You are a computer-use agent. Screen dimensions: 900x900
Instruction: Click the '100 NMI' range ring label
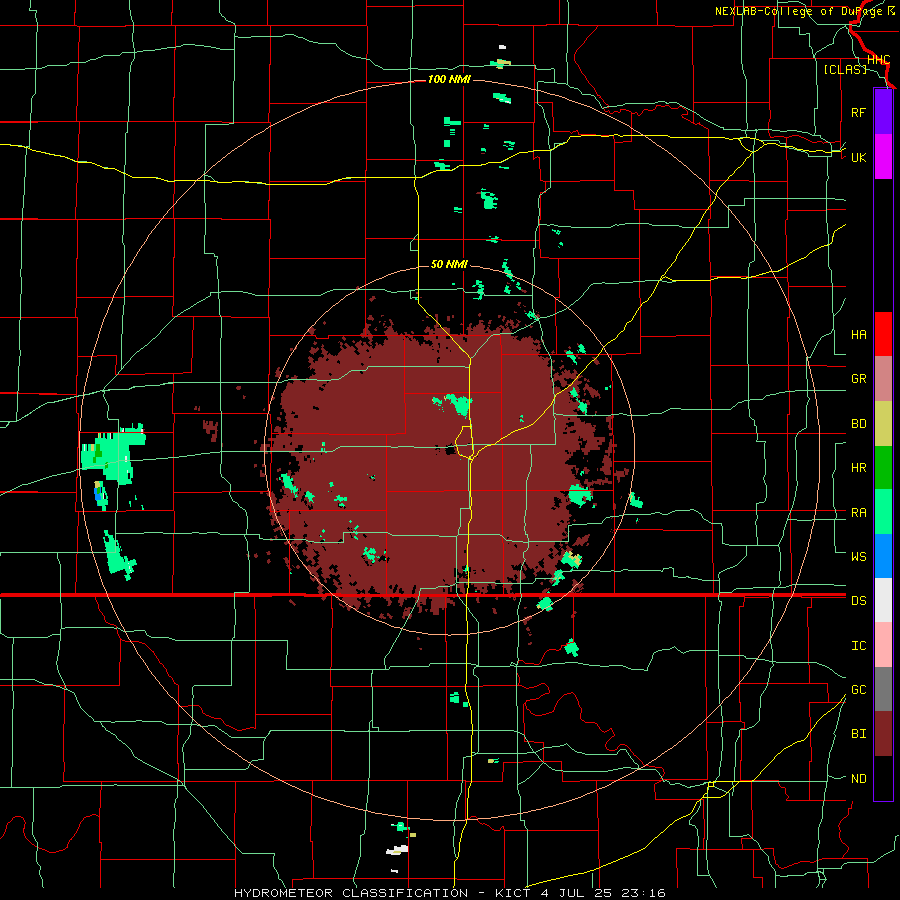coord(449,79)
